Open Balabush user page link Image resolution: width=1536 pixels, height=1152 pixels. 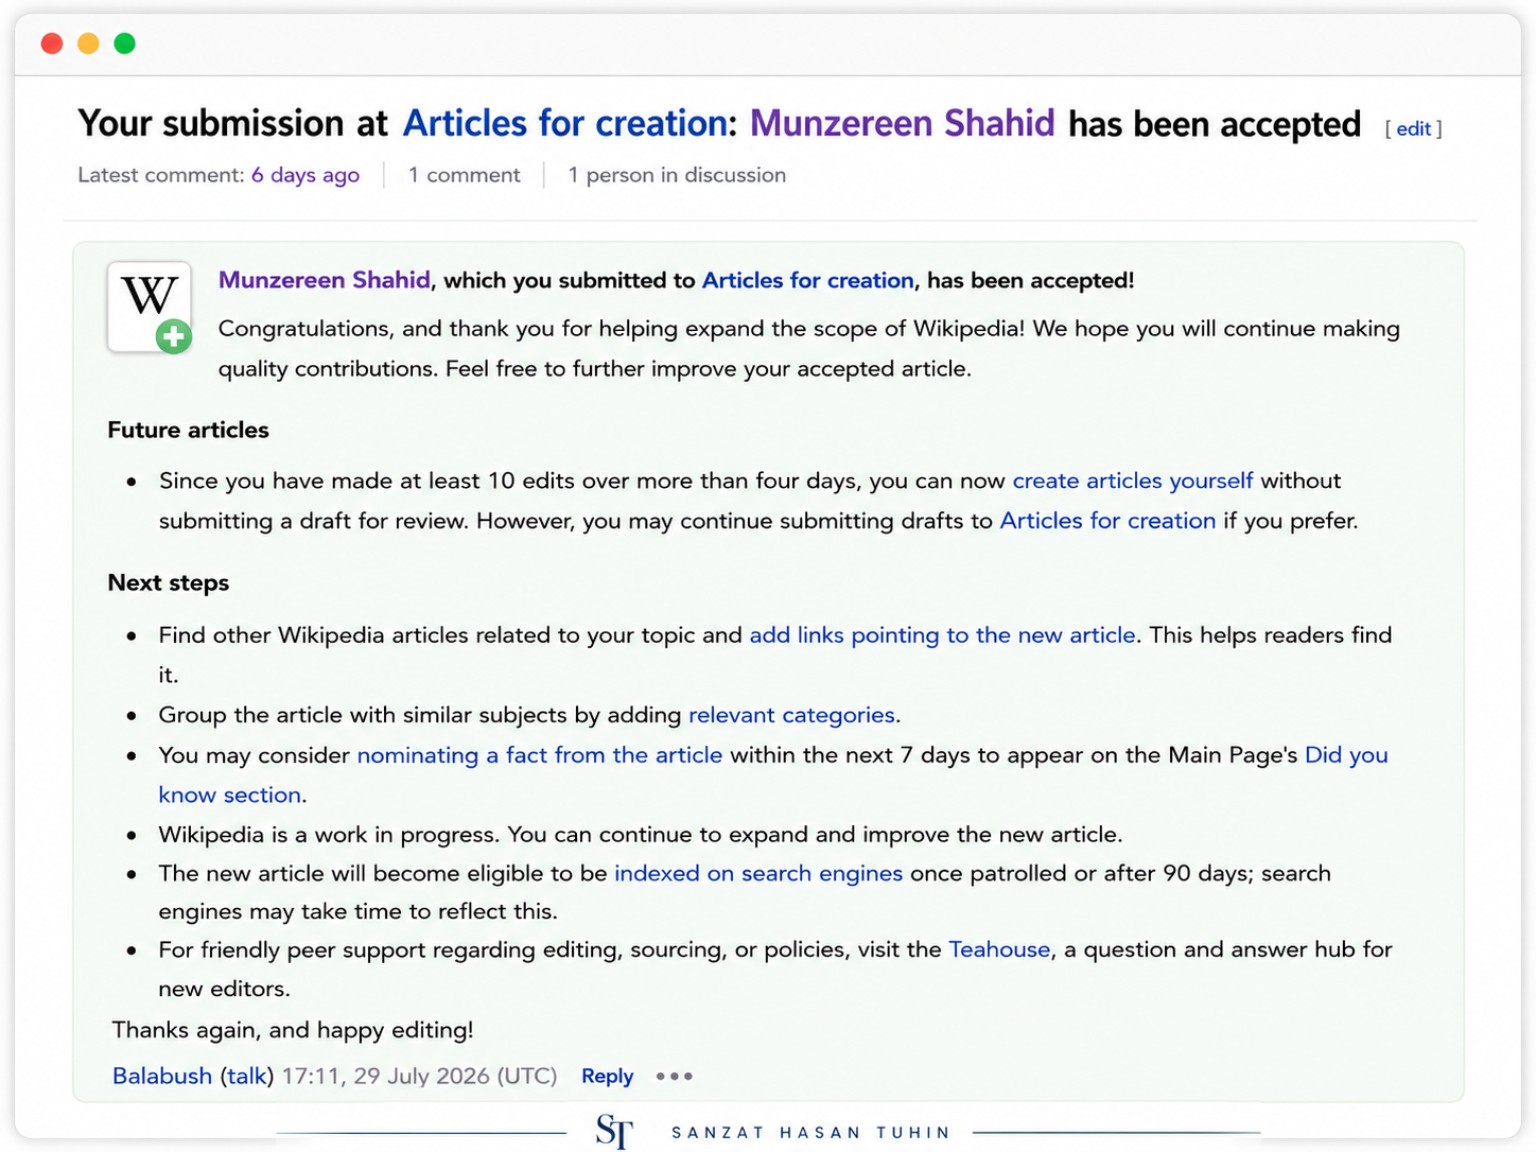tap(162, 1076)
